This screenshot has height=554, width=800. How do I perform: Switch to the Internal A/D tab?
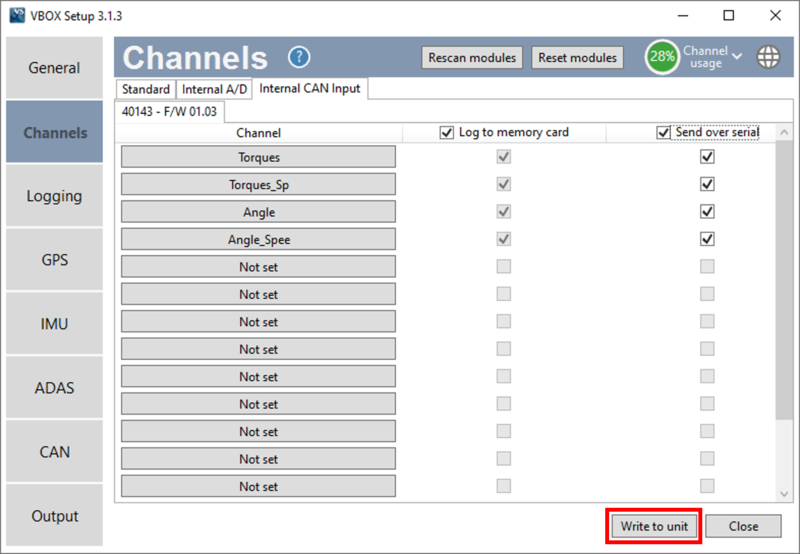tap(214, 89)
